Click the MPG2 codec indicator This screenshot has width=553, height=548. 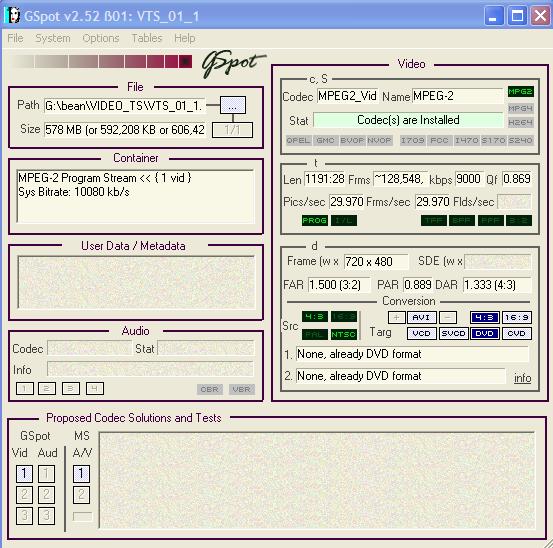pyautogui.click(x=521, y=92)
